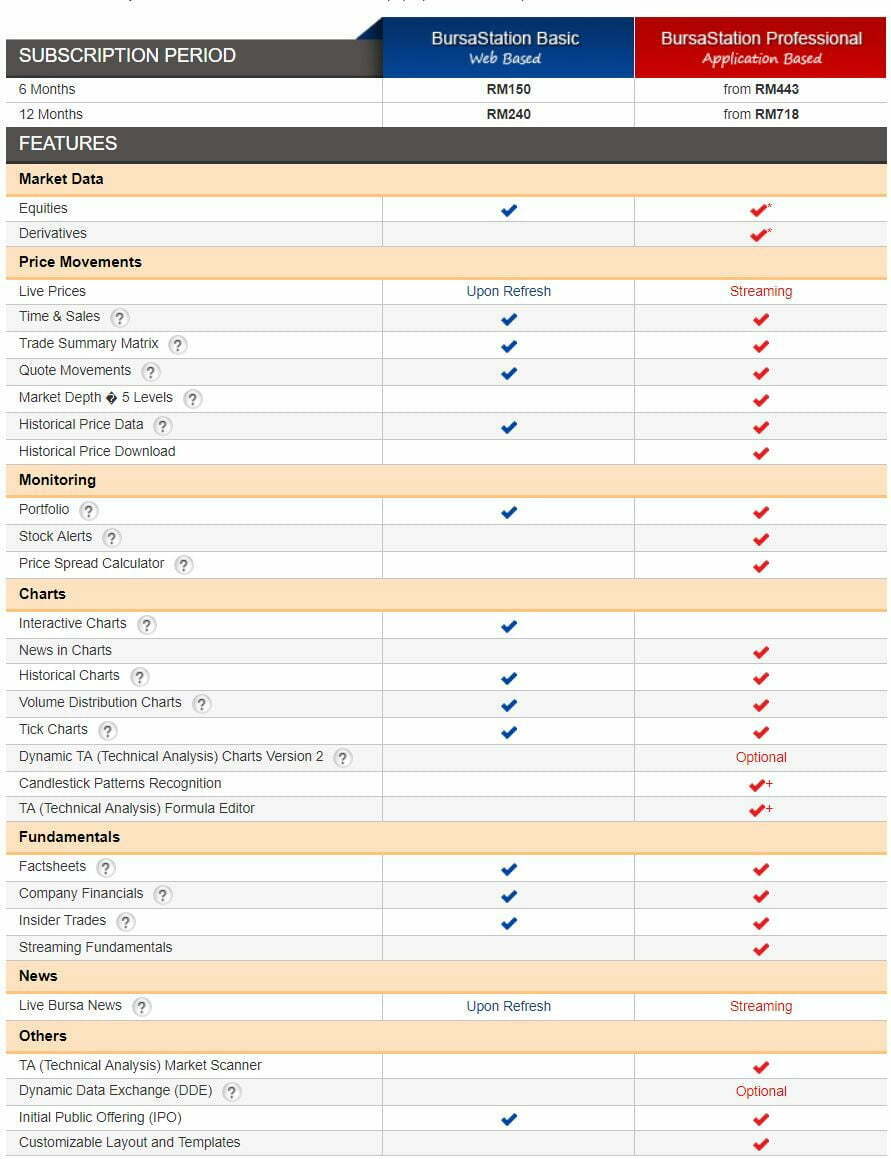
Task: Click Streaming text in the Live Prices row
Action: pos(761,291)
